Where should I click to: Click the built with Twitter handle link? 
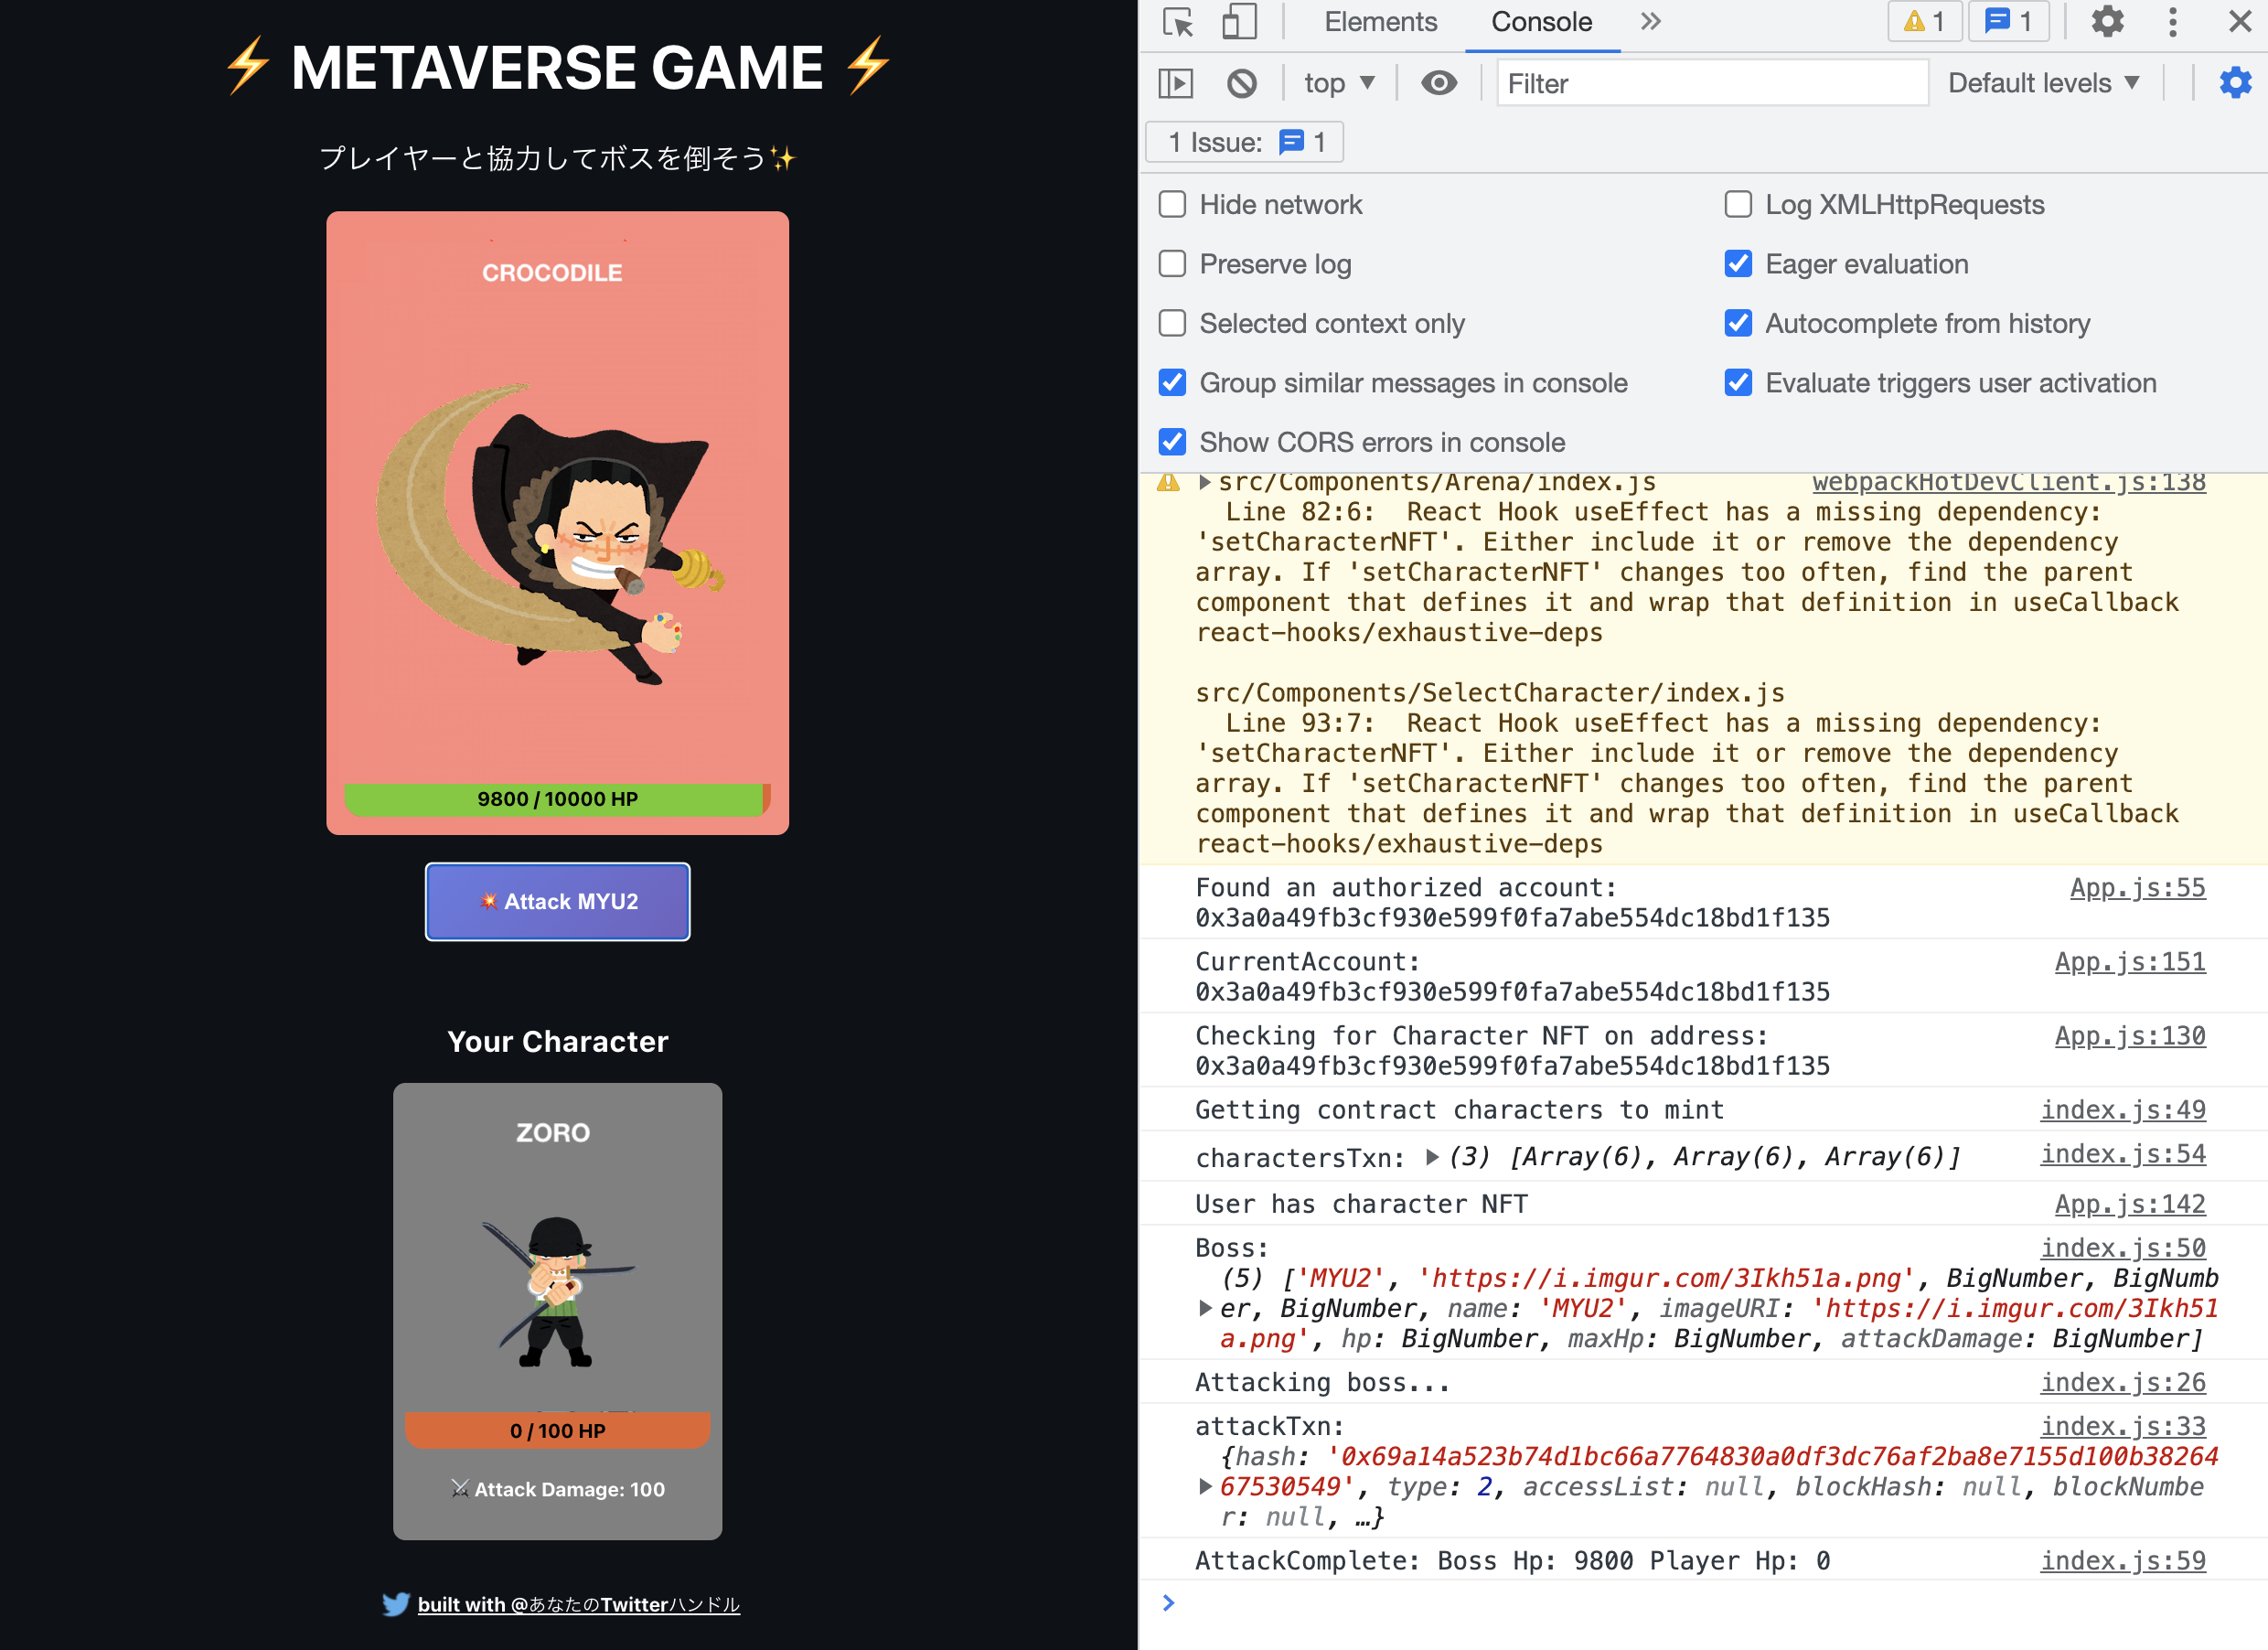(578, 1604)
